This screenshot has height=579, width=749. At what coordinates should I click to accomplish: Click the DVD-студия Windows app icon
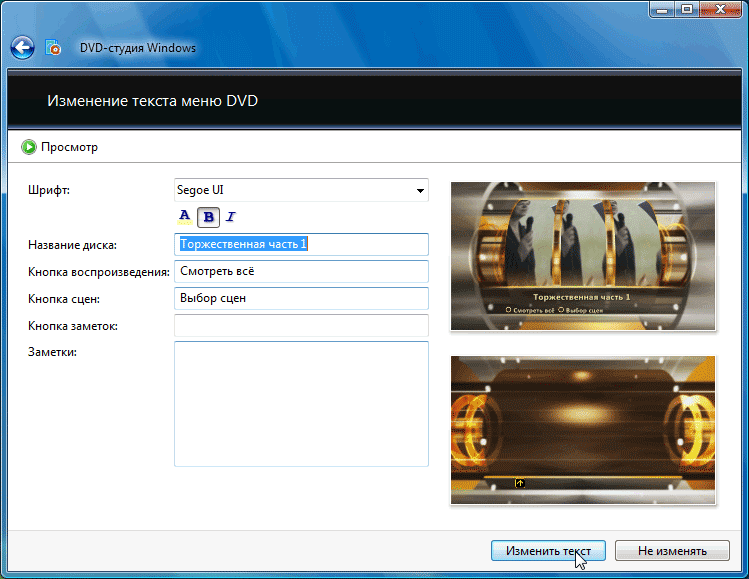coord(53,48)
